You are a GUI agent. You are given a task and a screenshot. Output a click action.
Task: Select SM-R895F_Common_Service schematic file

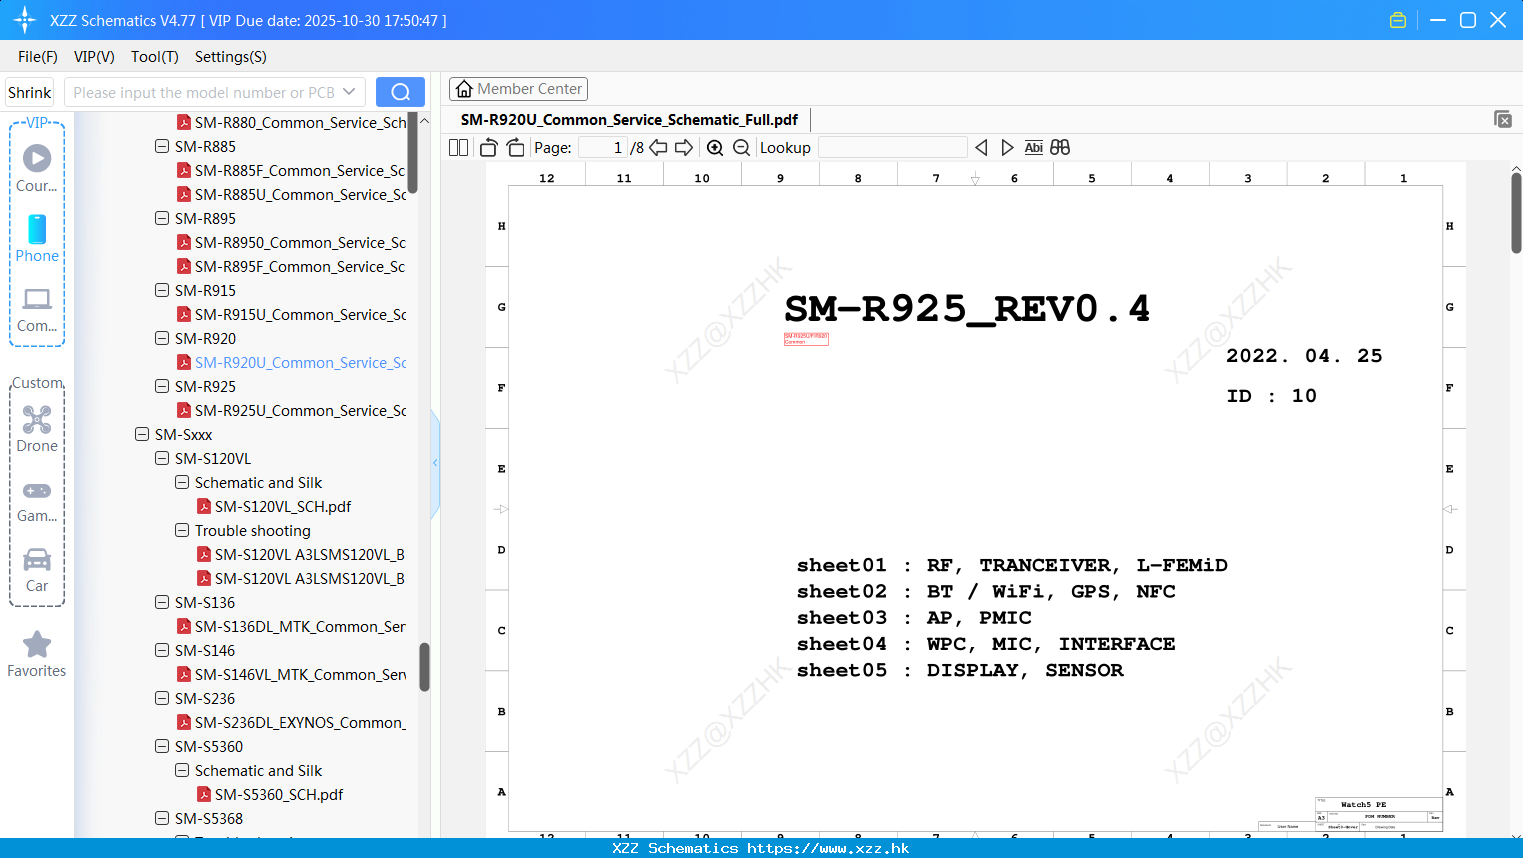click(291, 267)
